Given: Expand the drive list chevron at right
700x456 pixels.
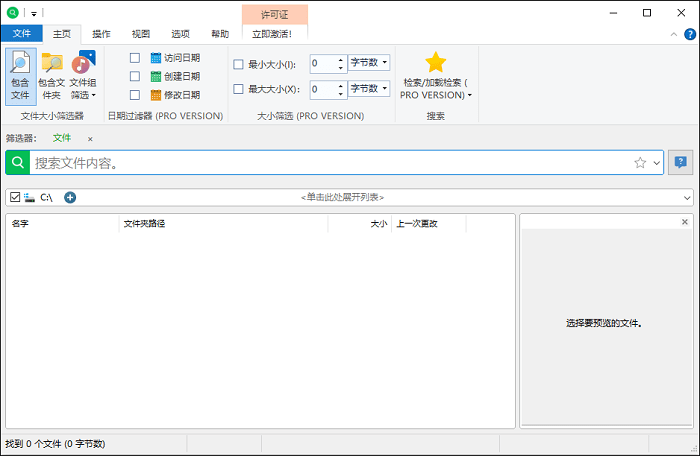Looking at the screenshot, I should click(x=687, y=198).
